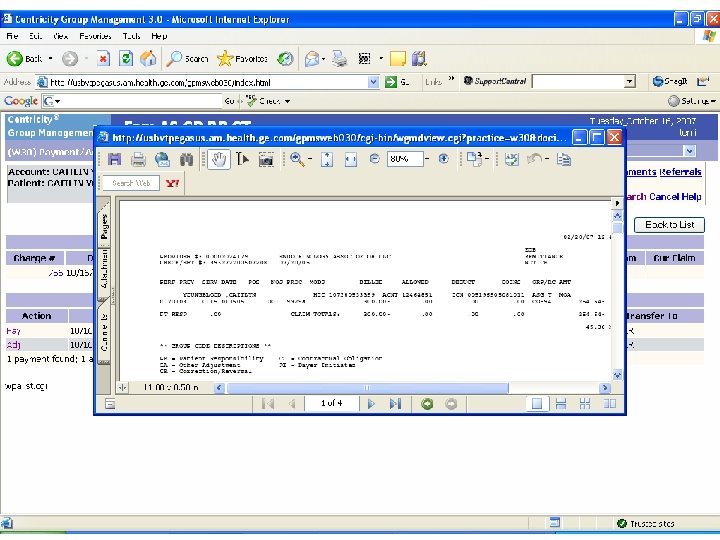
Task: Expand the rotate view dropdown arrow
Action: (487, 159)
